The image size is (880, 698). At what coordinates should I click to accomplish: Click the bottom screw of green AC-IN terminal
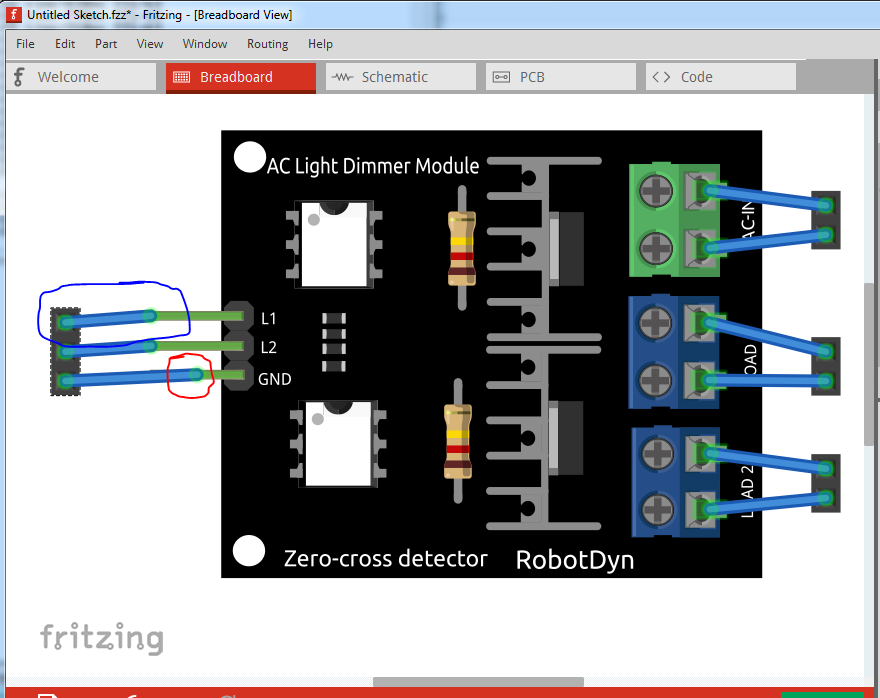point(656,247)
